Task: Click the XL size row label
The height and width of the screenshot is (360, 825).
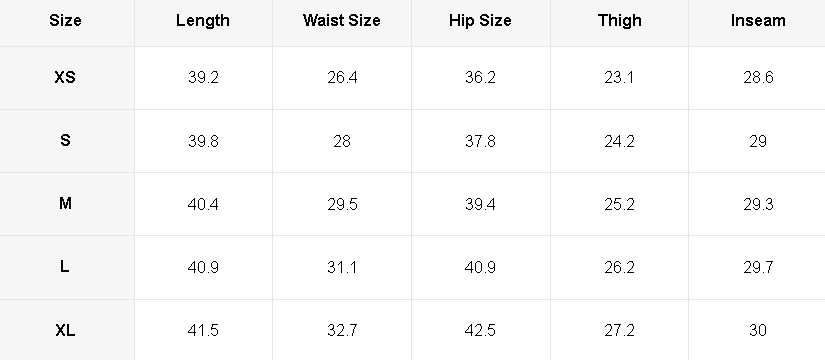Action: pyautogui.click(x=65, y=331)
